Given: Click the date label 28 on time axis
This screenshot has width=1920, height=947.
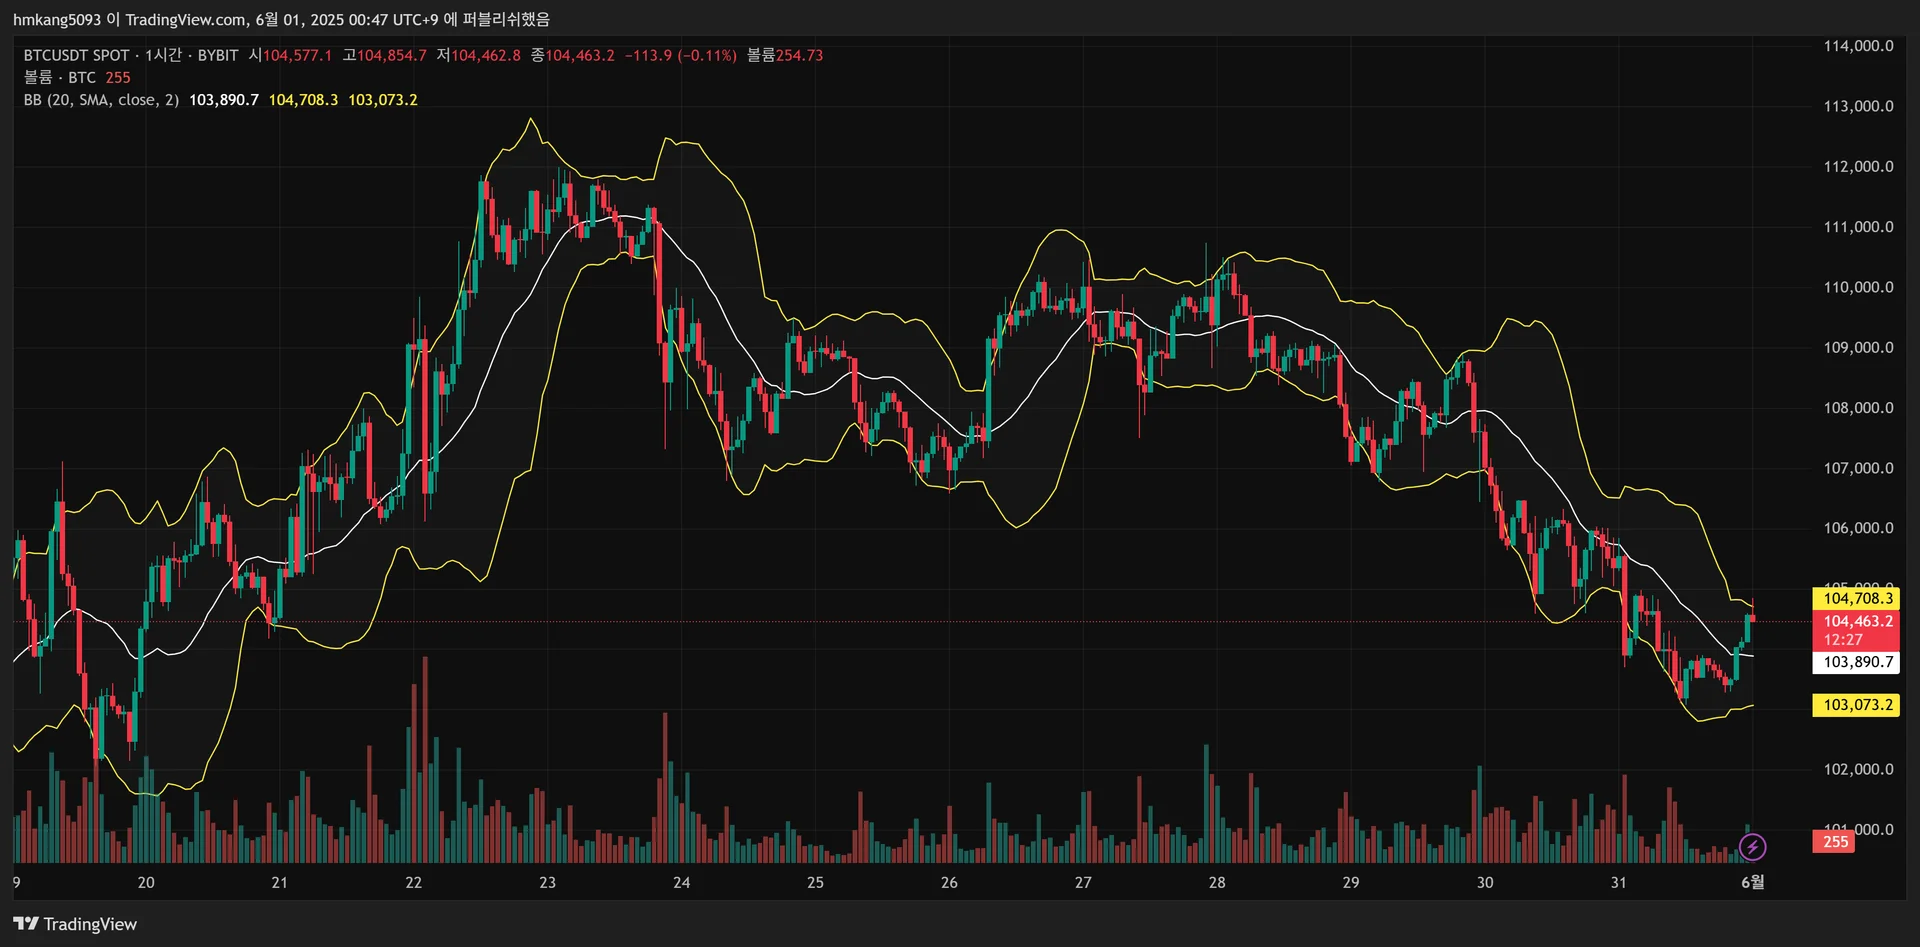Looking at the screenshot, I should pyautogui.click(x=1217, y=882).
